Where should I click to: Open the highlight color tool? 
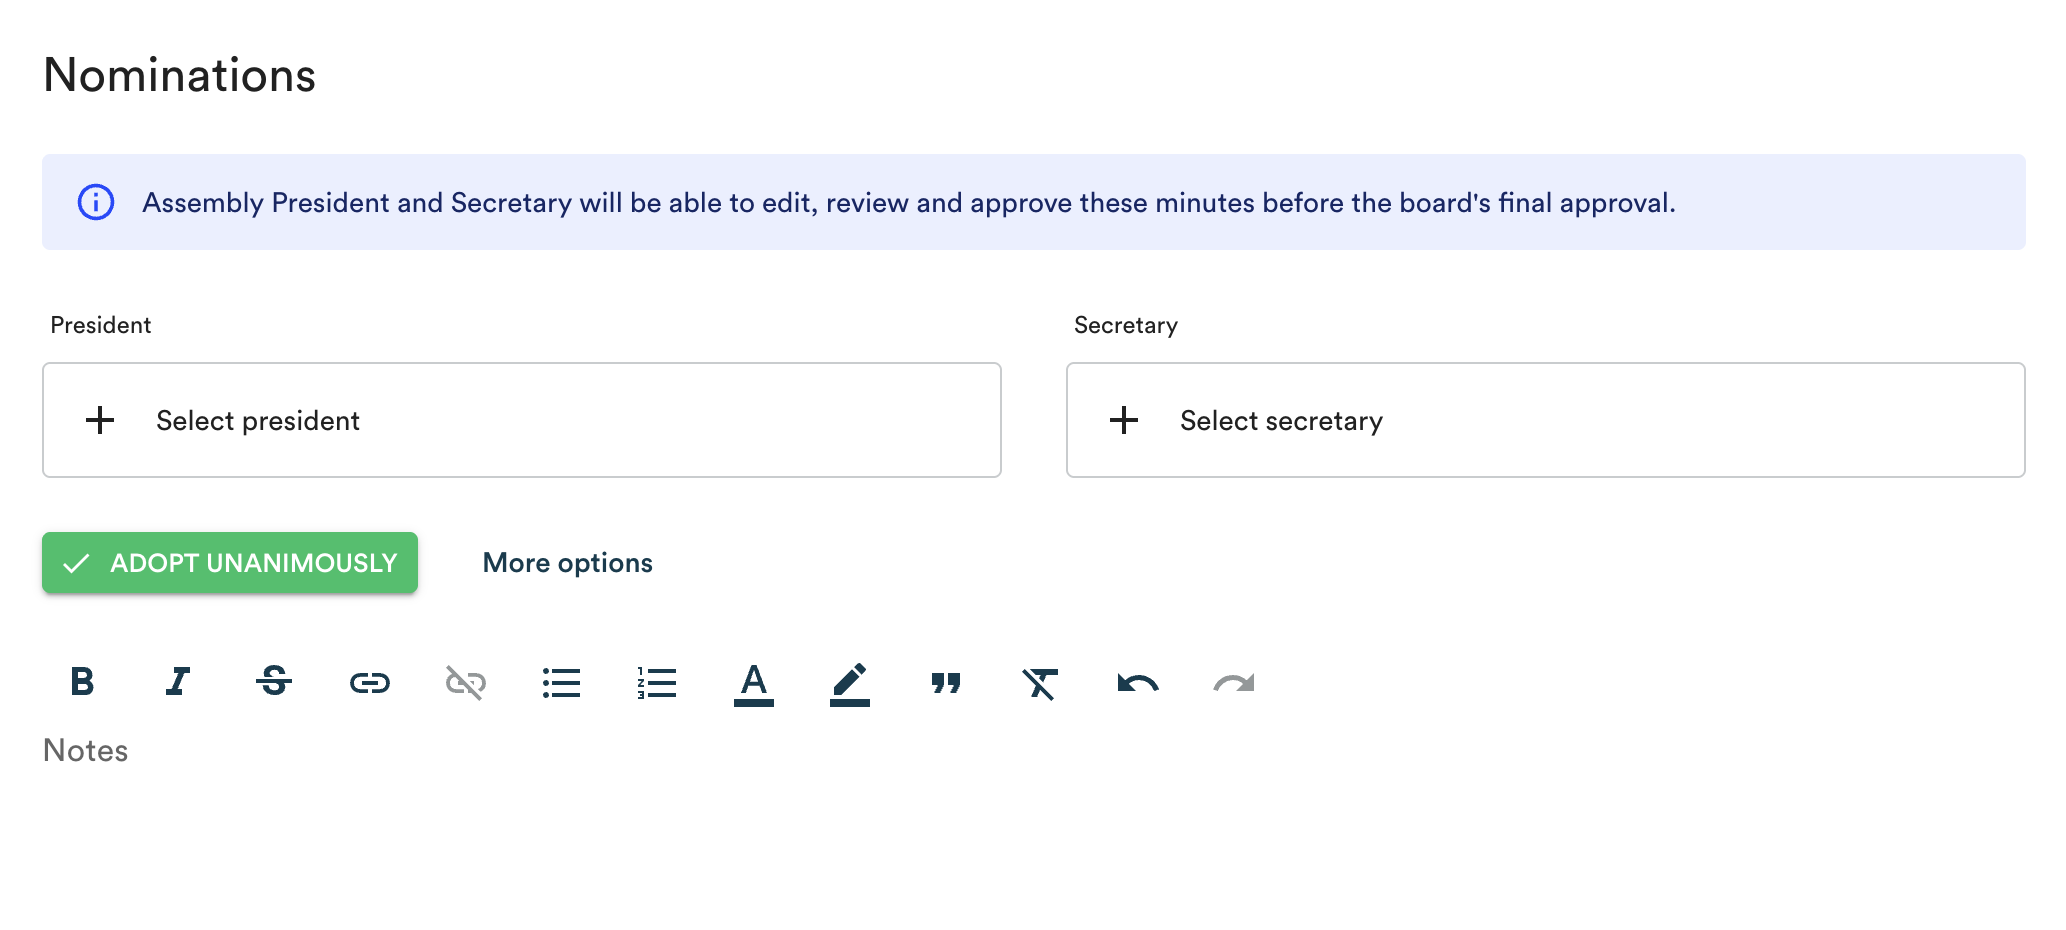pos(850,685)
